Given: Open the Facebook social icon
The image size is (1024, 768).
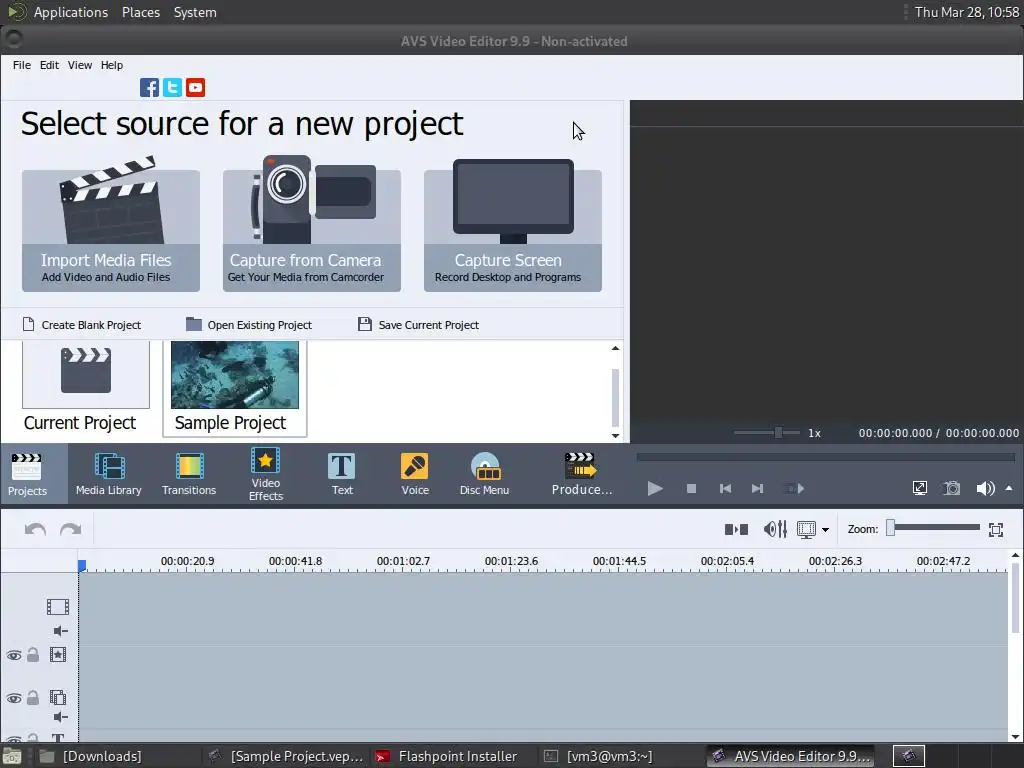Looking at the screenshot, I should pos(149,88).
